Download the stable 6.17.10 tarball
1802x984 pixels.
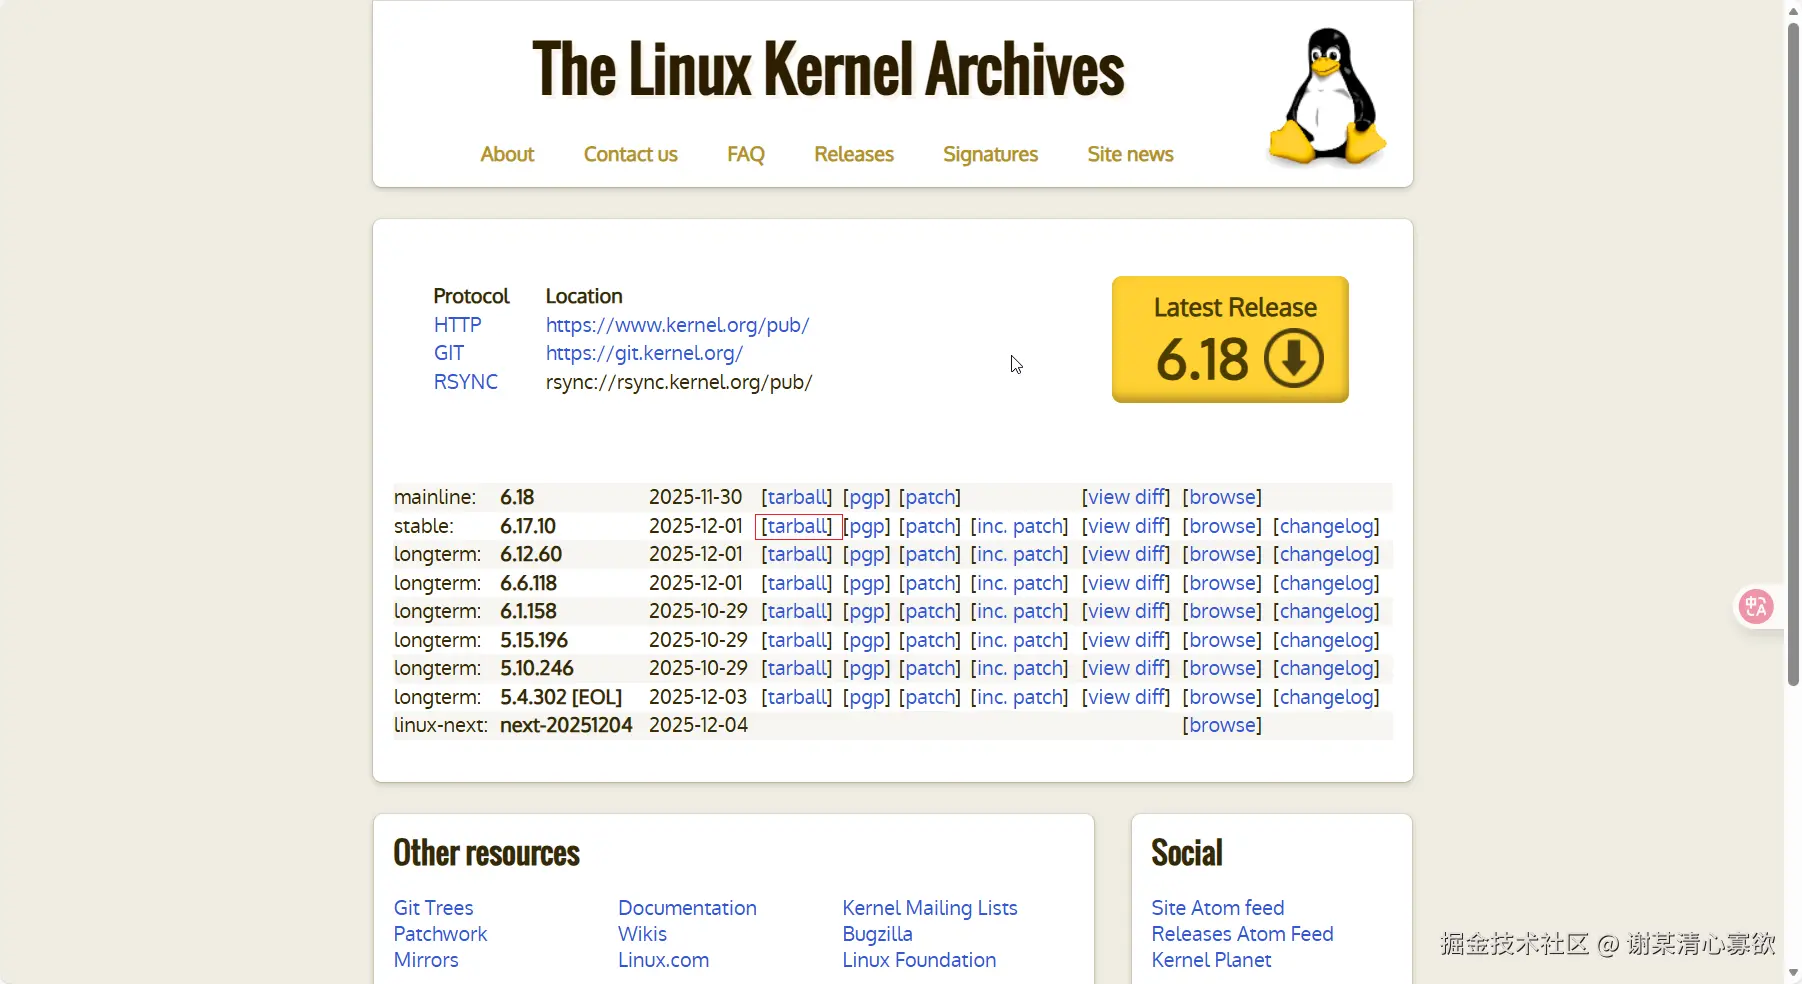coord(797,526)
